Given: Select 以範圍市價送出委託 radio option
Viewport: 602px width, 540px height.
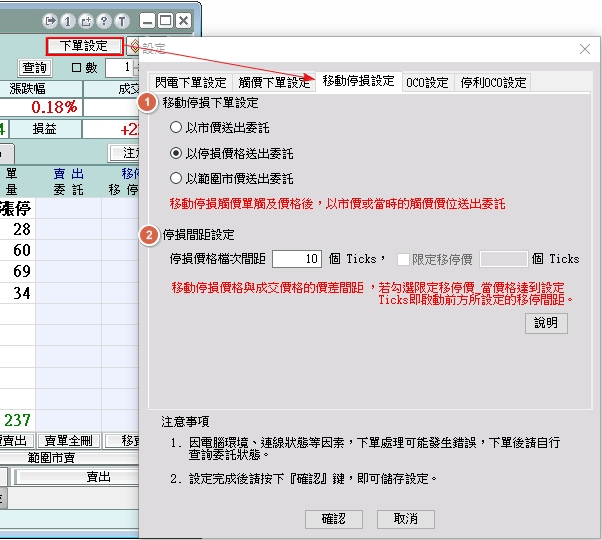Looking at the screenshot, I should (x=177, y=179).
